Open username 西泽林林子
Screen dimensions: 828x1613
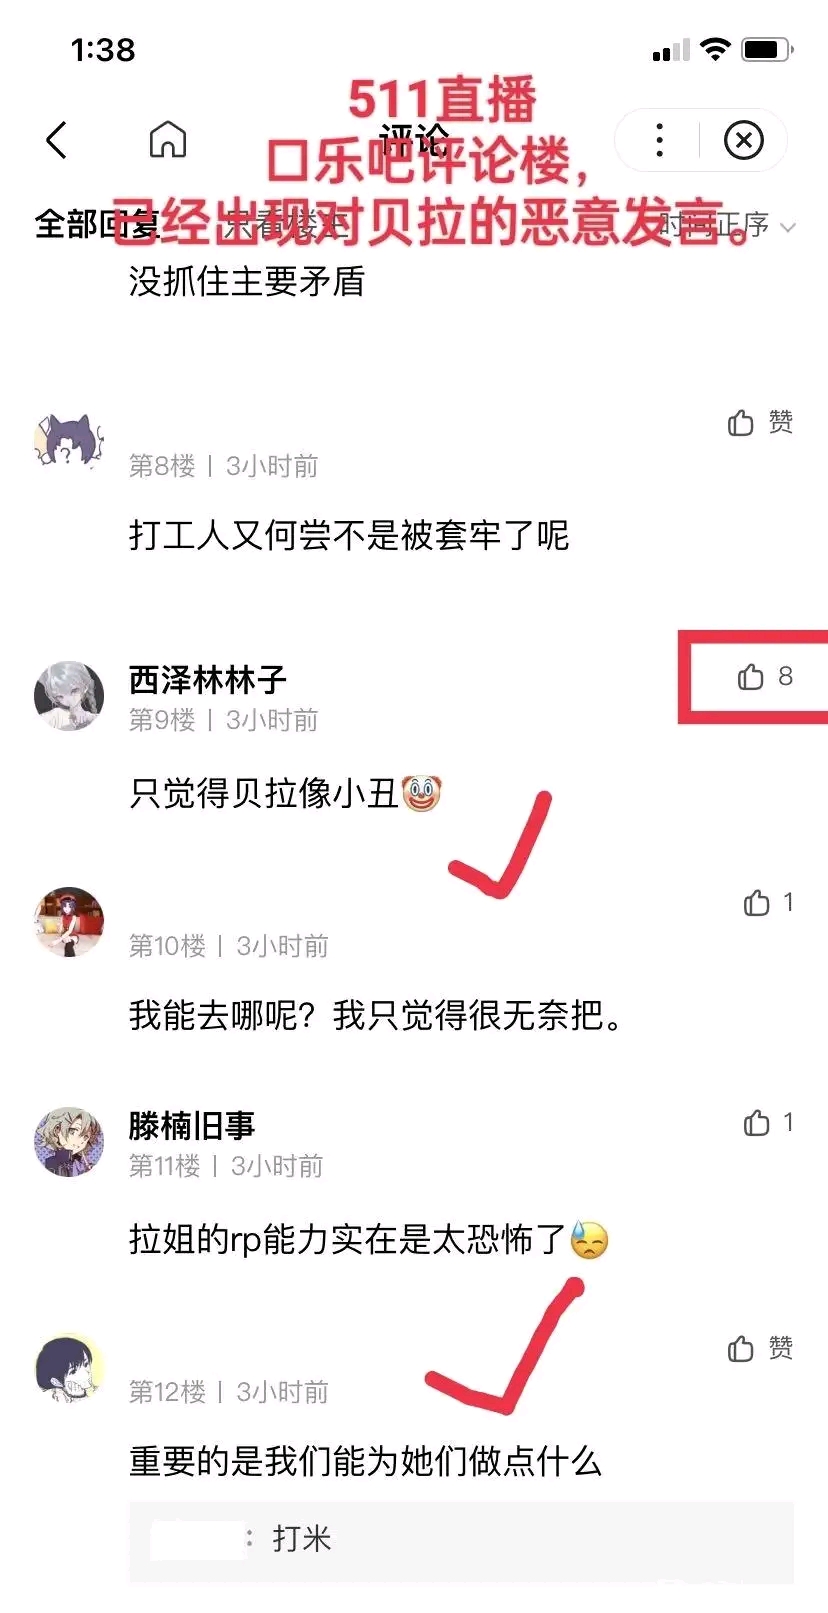click(x=208, y=680)
